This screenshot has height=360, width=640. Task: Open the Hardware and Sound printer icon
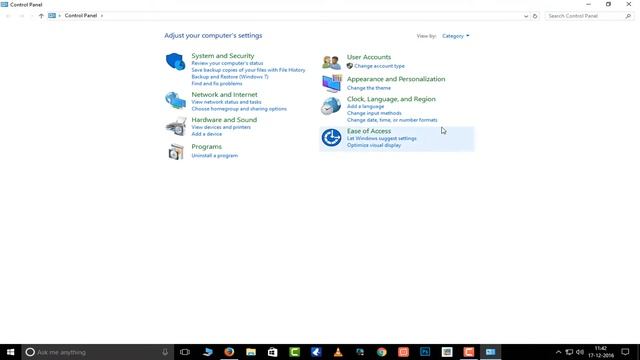[x=176, y=127]
